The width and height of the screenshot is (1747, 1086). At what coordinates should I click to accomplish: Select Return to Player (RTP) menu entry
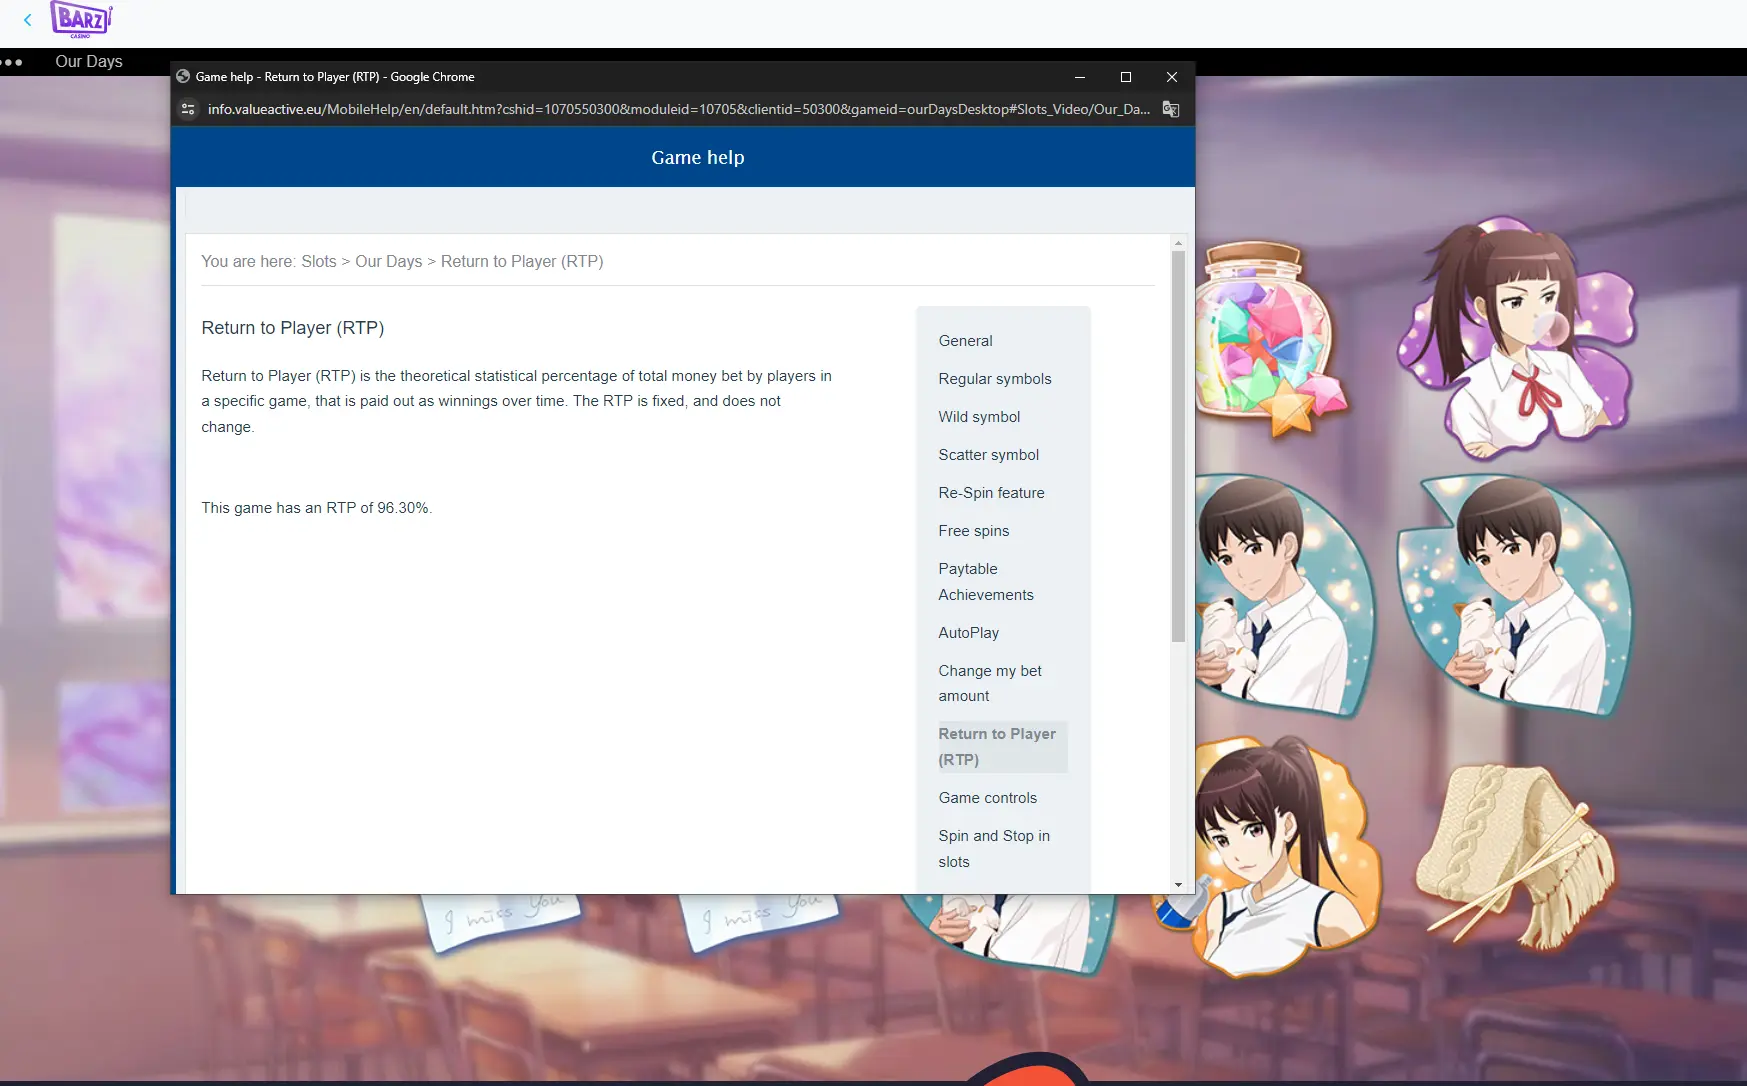point(1003,747)
